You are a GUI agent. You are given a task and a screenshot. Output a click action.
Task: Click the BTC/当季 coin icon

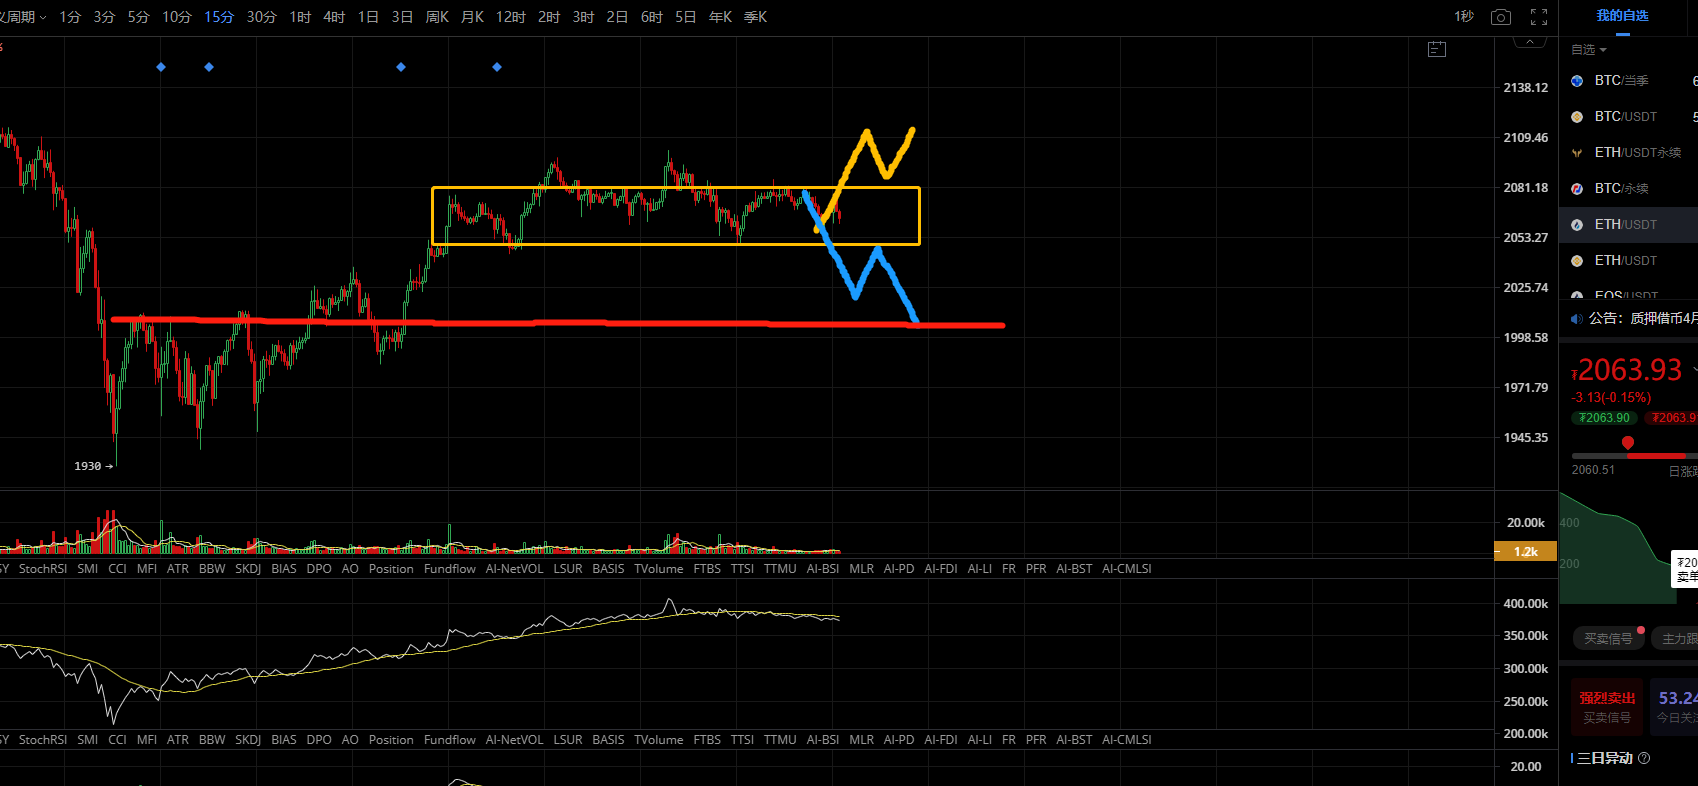(1577, 81)
